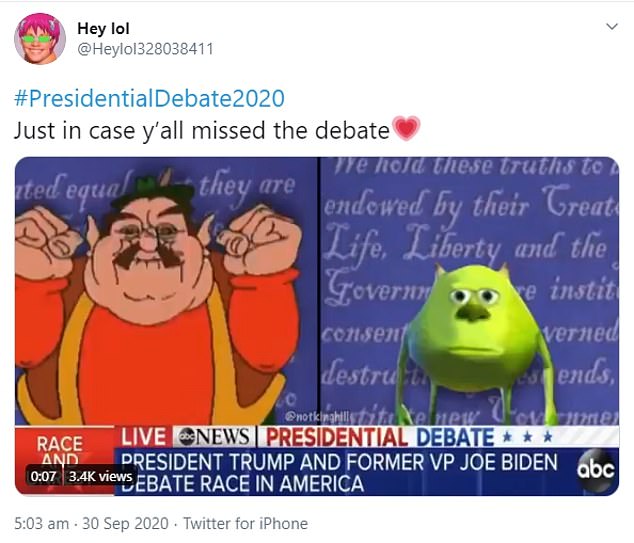The width and height of the screenshot is (634, 543).
Task: Expand the tweet options chevron
Action: click(x=612, y=27)
